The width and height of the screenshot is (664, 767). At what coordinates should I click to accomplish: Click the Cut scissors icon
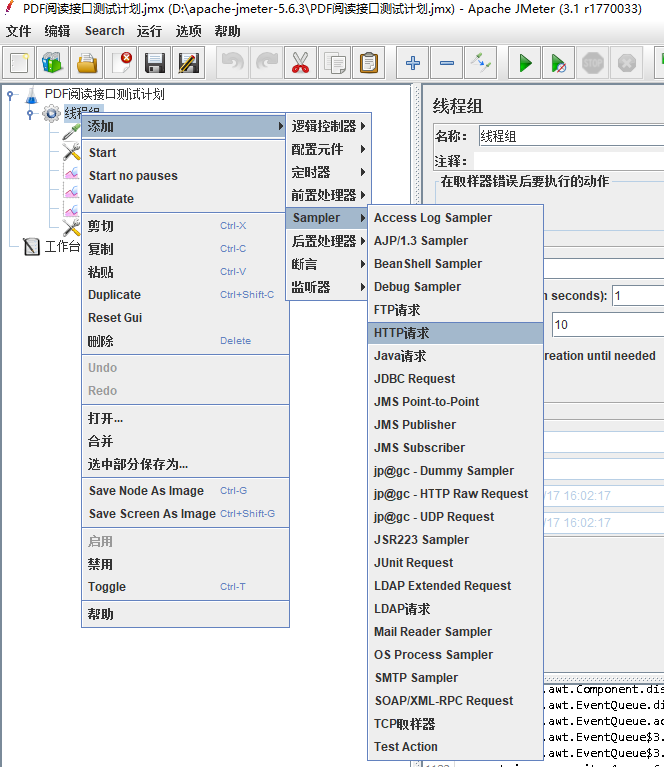click(300, 63)
